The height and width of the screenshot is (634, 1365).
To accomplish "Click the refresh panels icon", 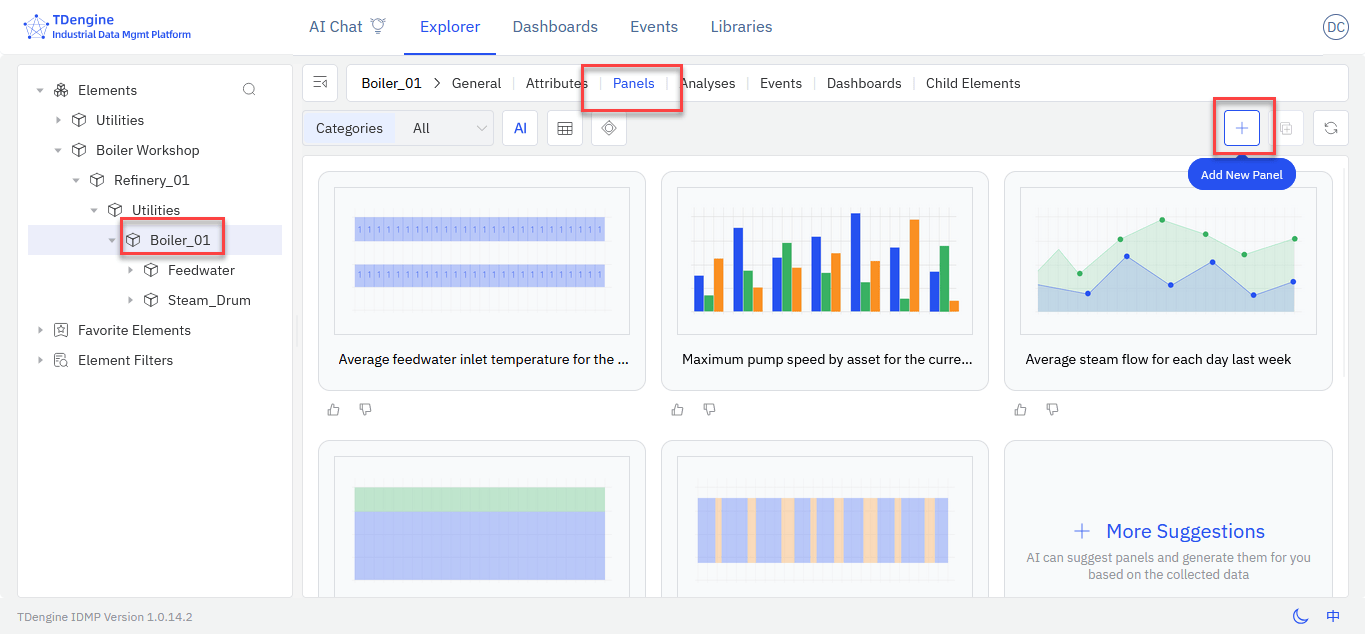I will pyautogui.click(x=1330, y=128).
